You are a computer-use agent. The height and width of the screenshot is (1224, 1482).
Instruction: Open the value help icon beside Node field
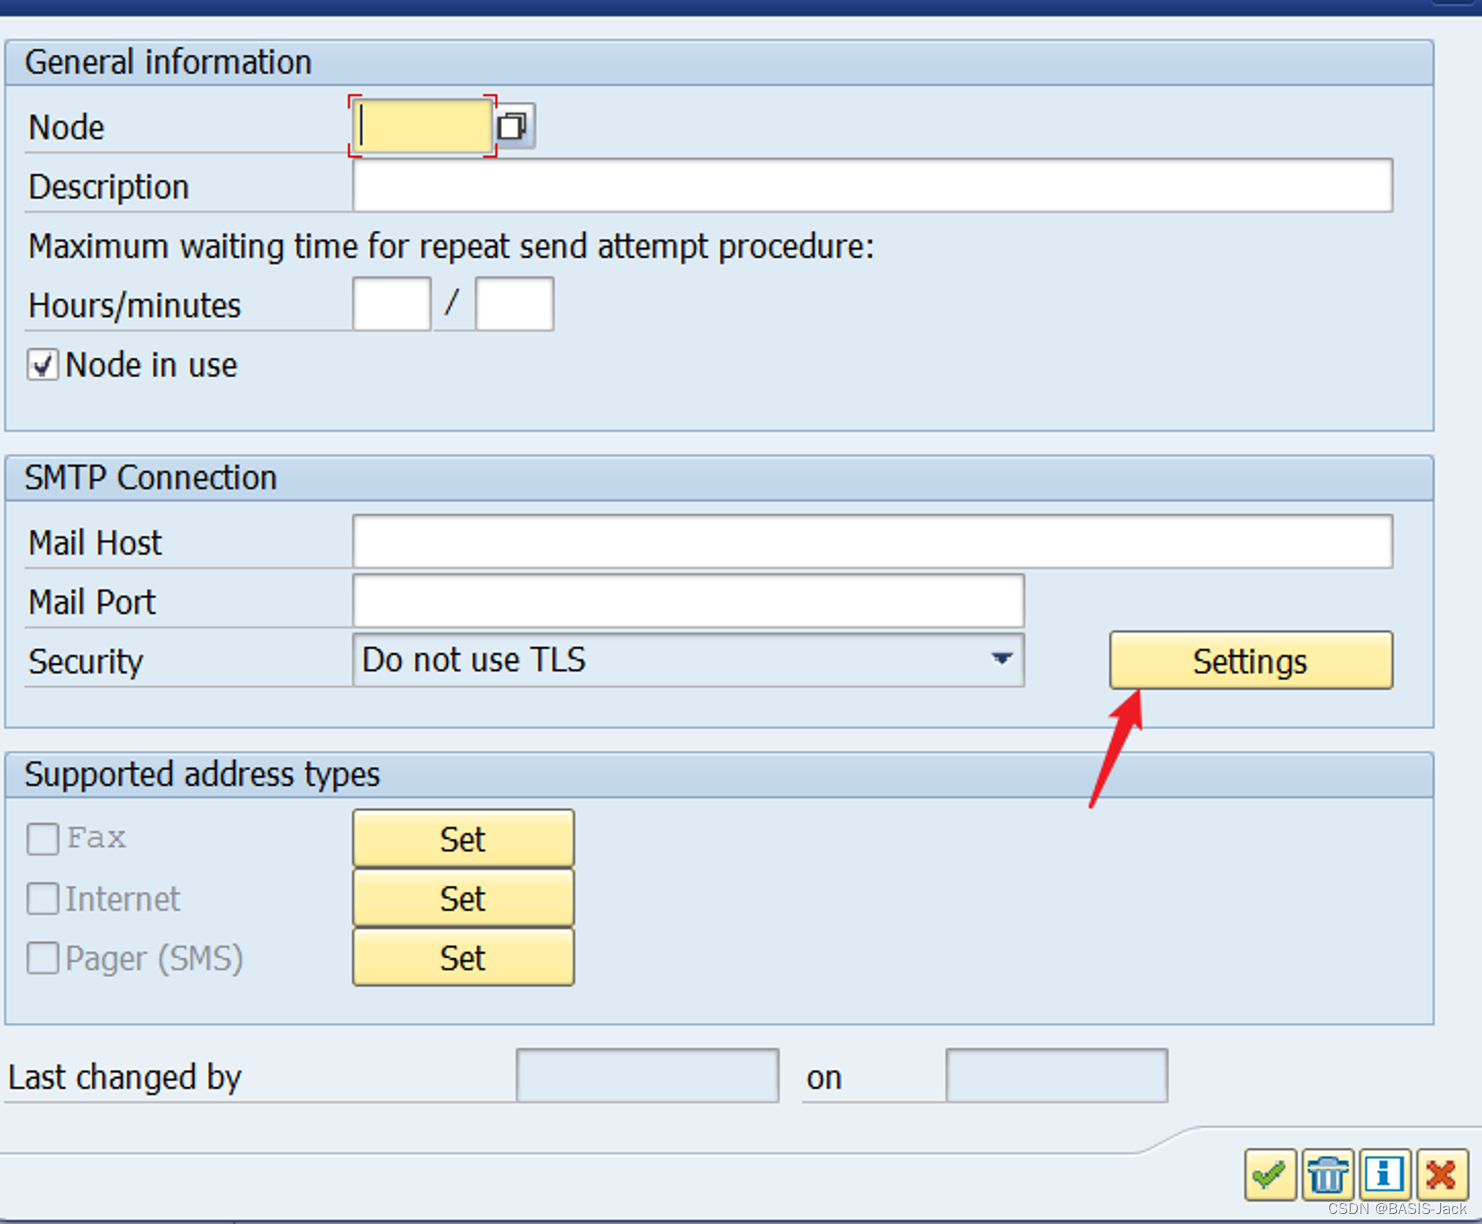[514, 126]
